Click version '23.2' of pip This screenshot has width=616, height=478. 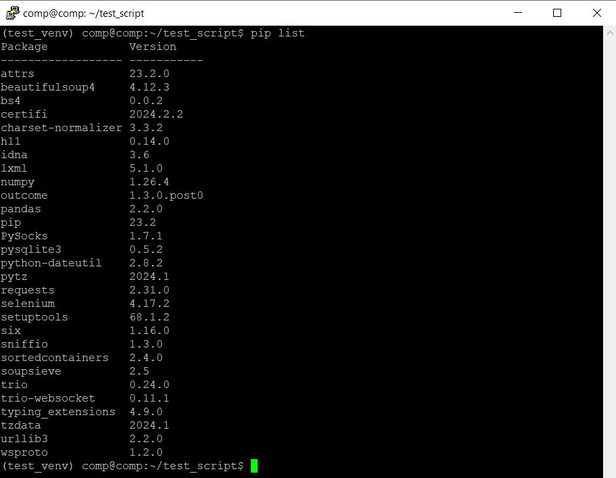pyautogui.click(x=143, y=222)
